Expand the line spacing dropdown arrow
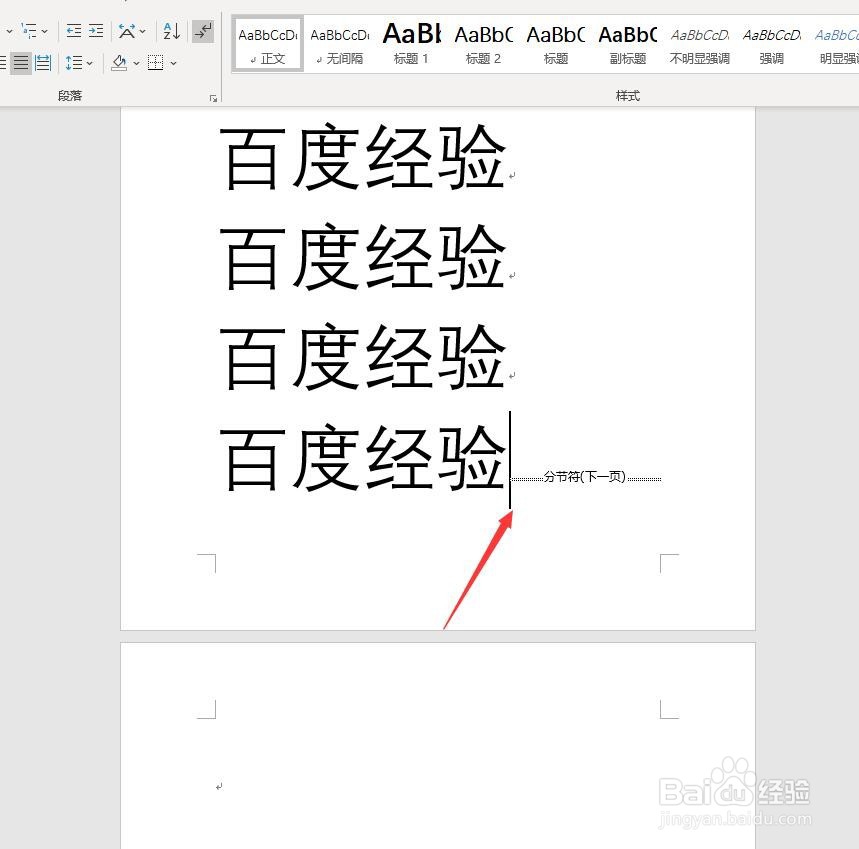The image size is (859, 849). (x=90, y=64)
